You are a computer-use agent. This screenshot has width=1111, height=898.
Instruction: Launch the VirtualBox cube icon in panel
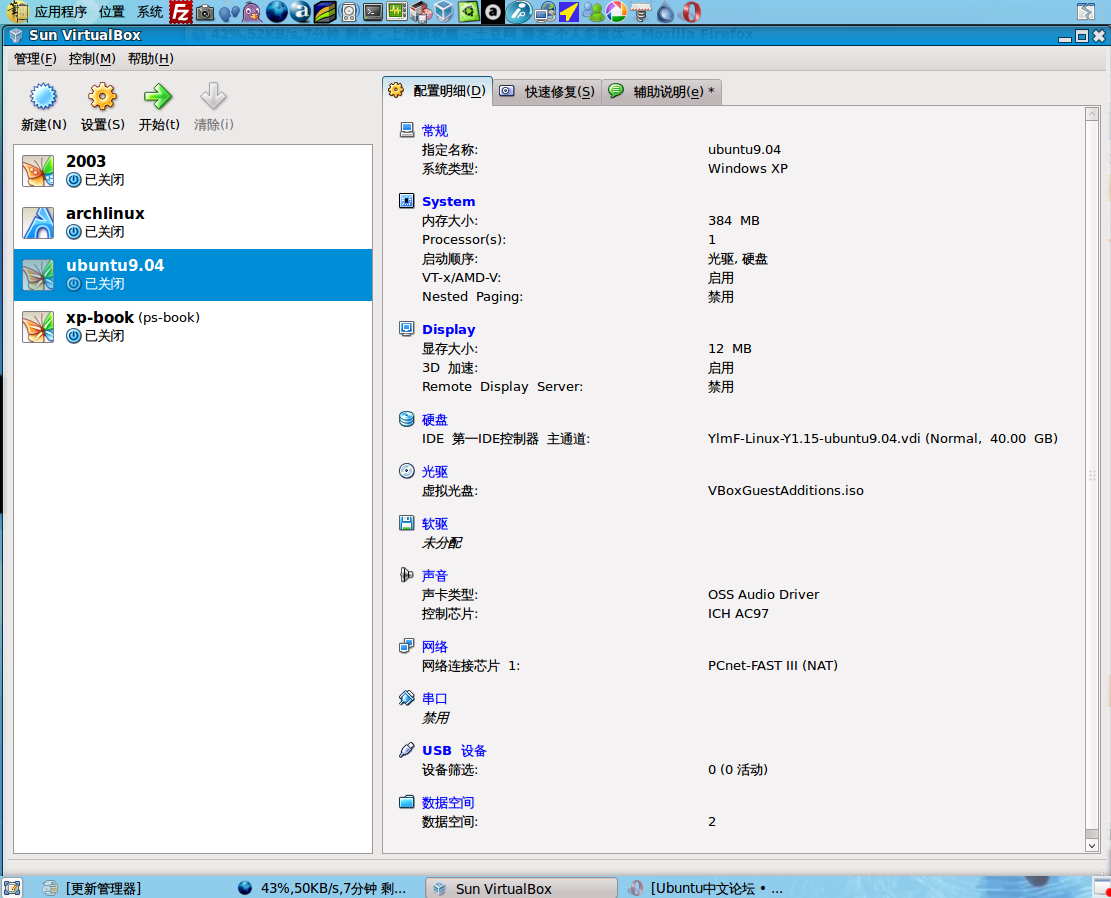[444, 11]
